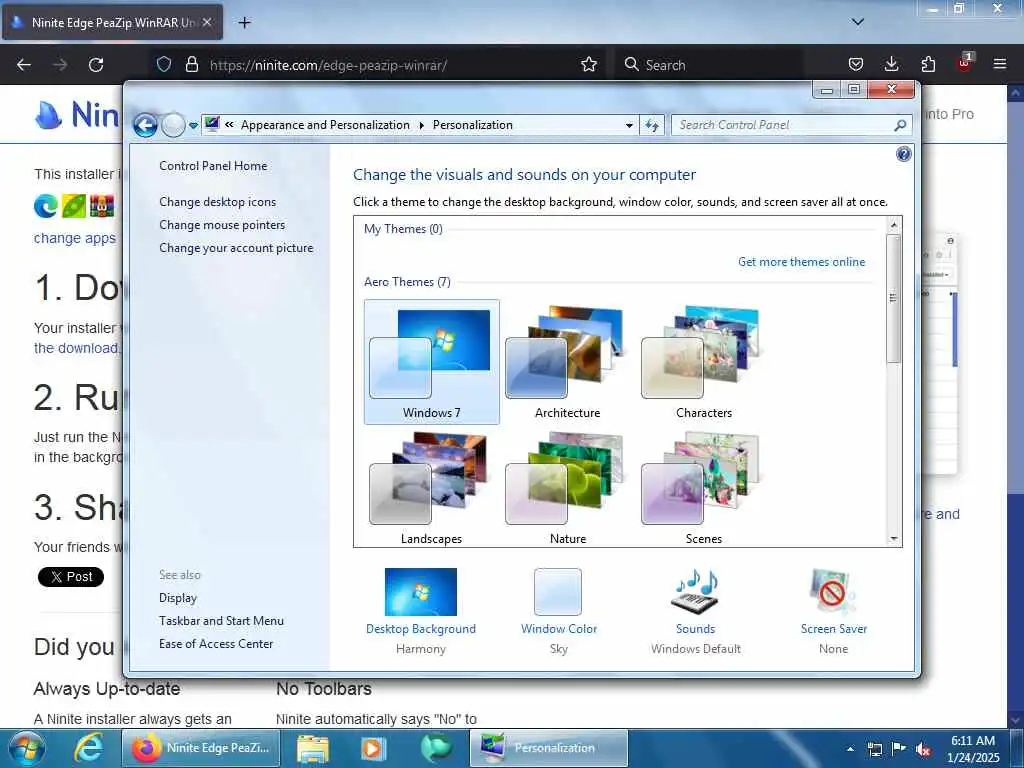
Task: Click the Control Panel help icon
Action: pyautogui.click(x=904, y=154)
